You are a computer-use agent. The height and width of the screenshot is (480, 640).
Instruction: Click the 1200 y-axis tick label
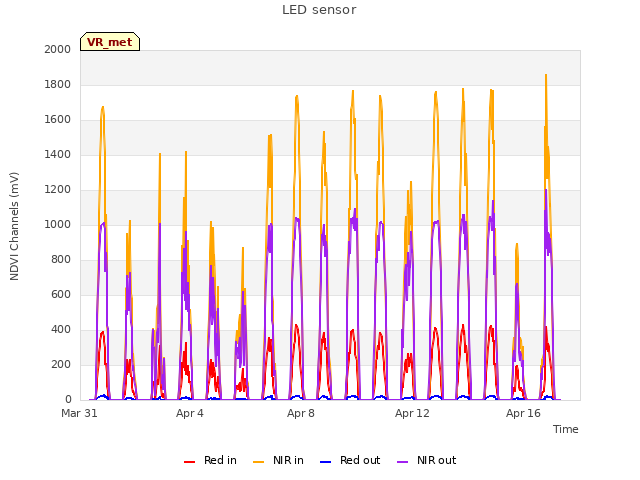(x=58, y=189)
